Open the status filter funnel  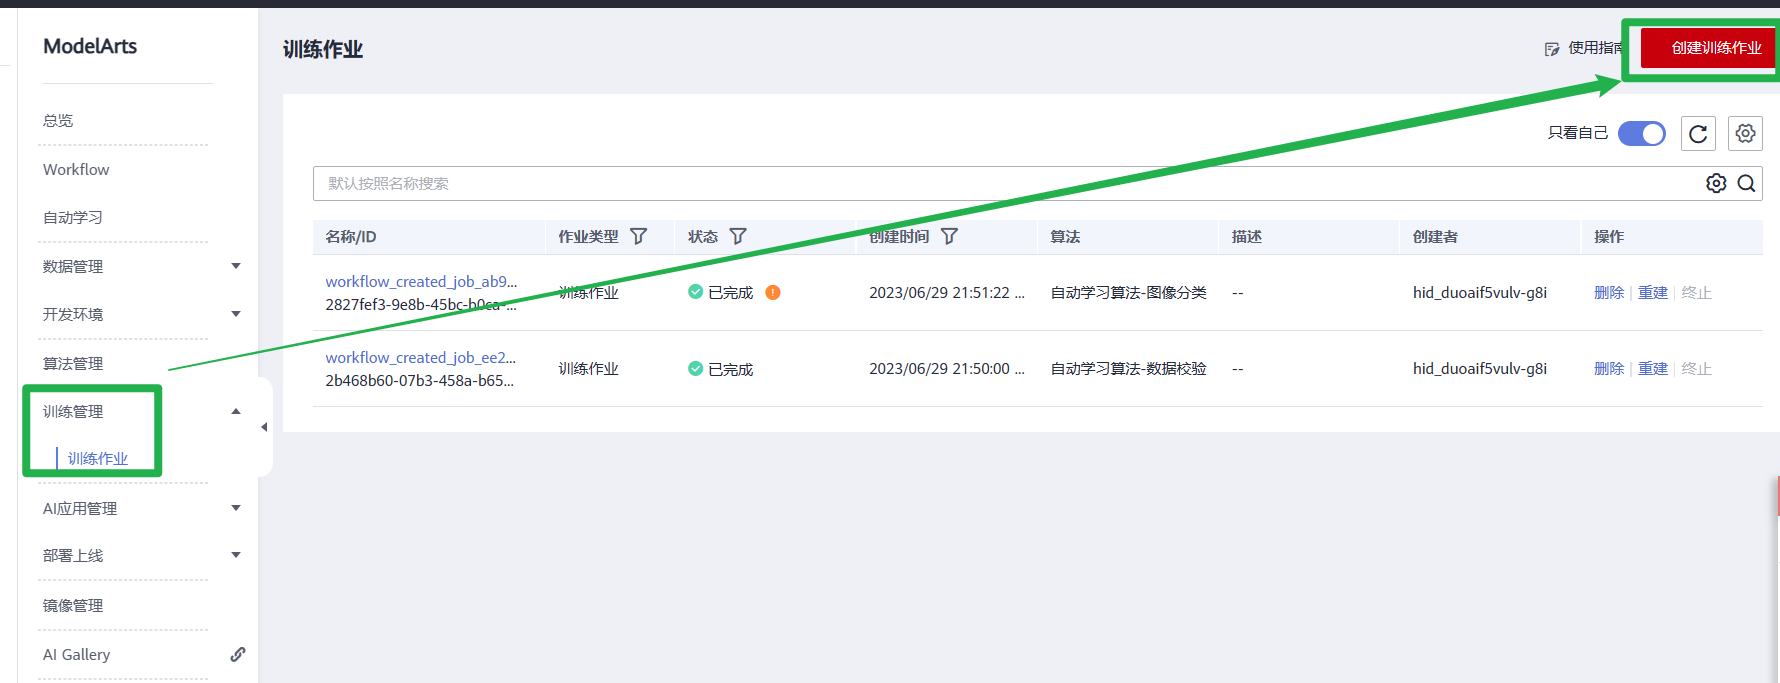point(738,236)
